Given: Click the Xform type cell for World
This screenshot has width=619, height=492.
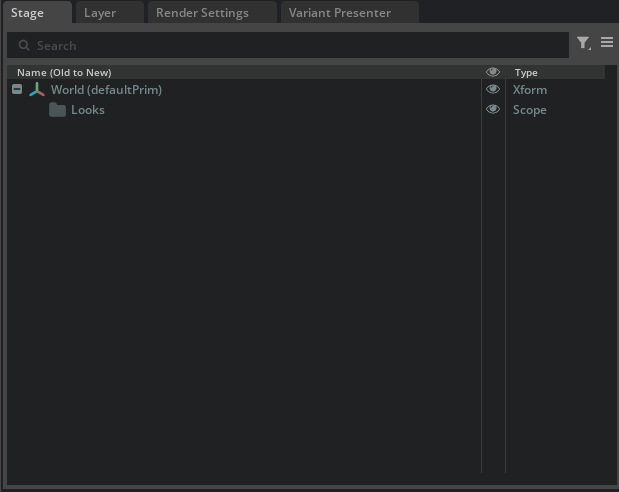Looking at the screenshot, I should [x=530, y=90].
